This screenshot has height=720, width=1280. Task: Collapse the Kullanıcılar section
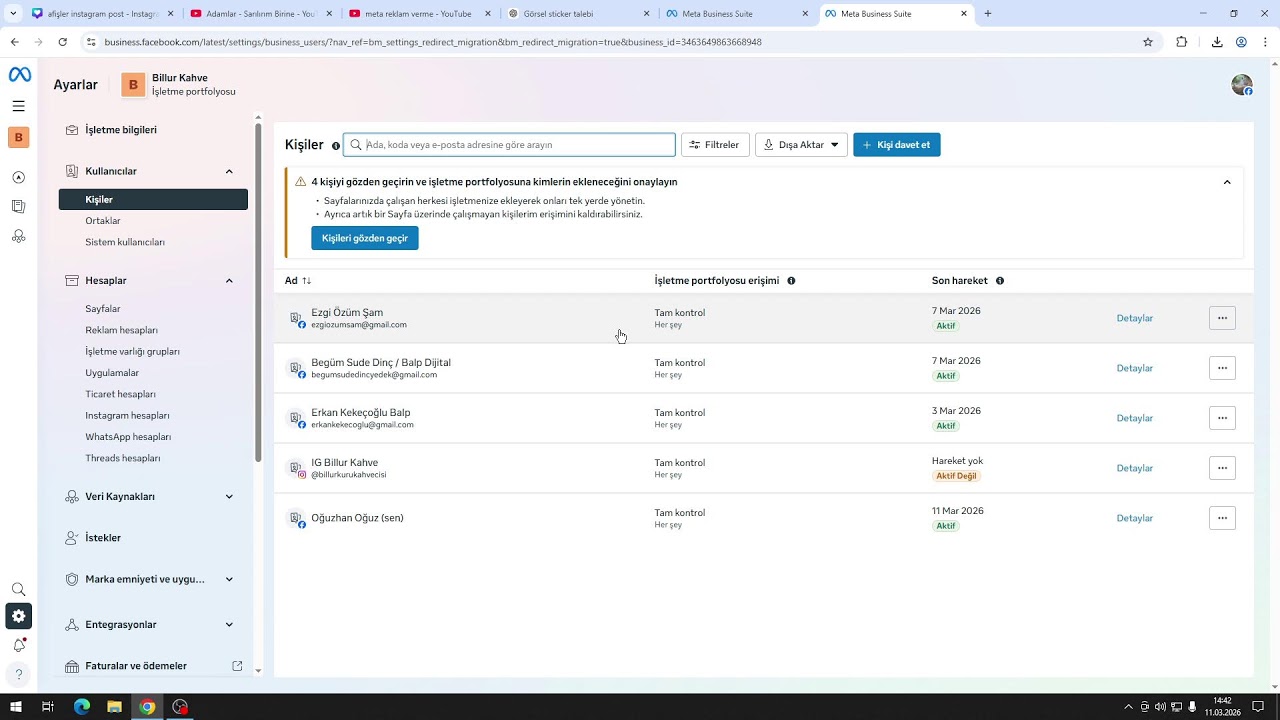(x=229, y=171)
